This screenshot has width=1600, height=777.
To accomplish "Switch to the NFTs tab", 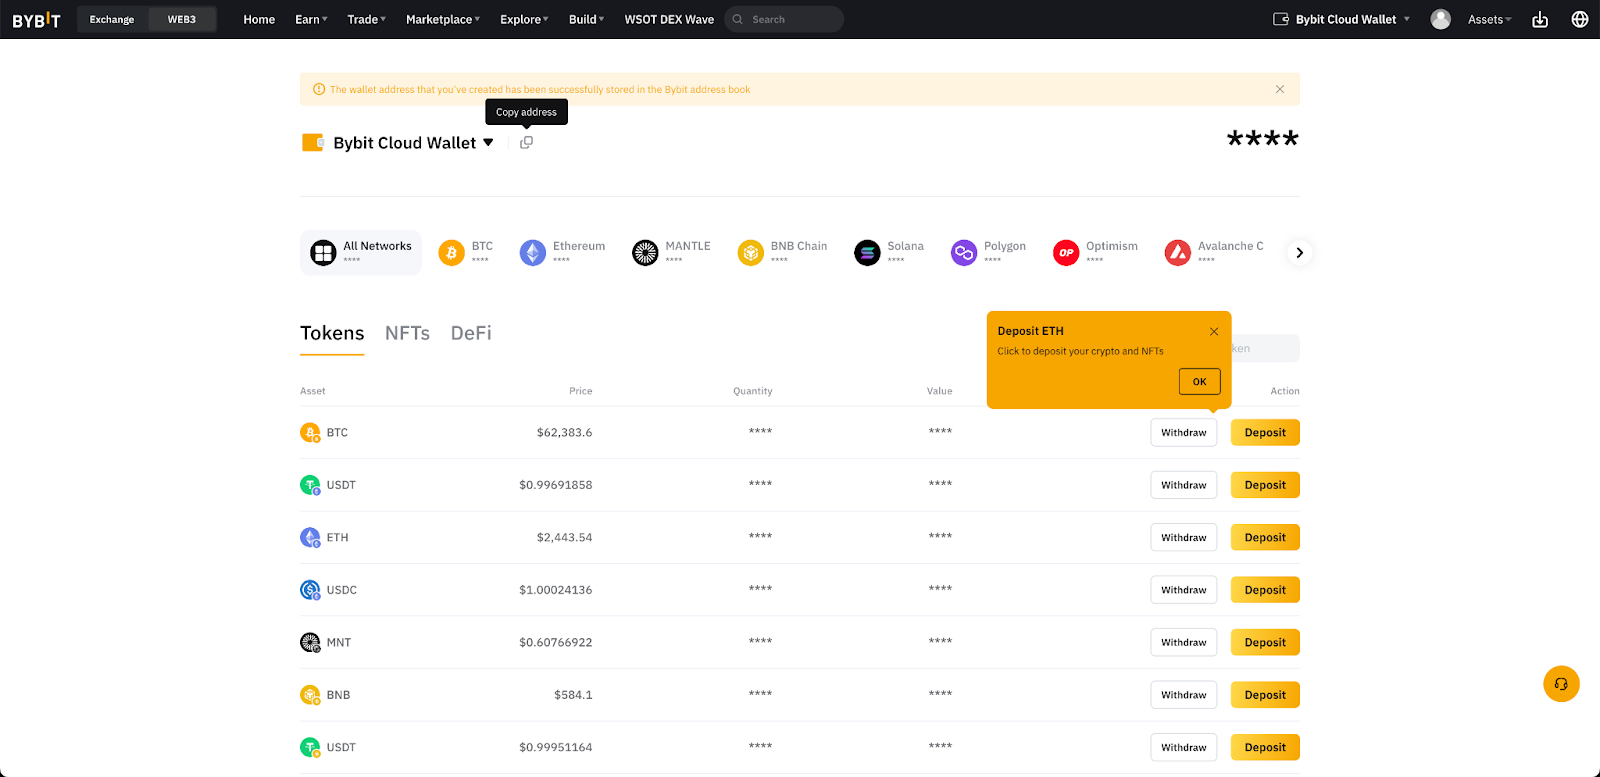I will [x=407, y=334].
